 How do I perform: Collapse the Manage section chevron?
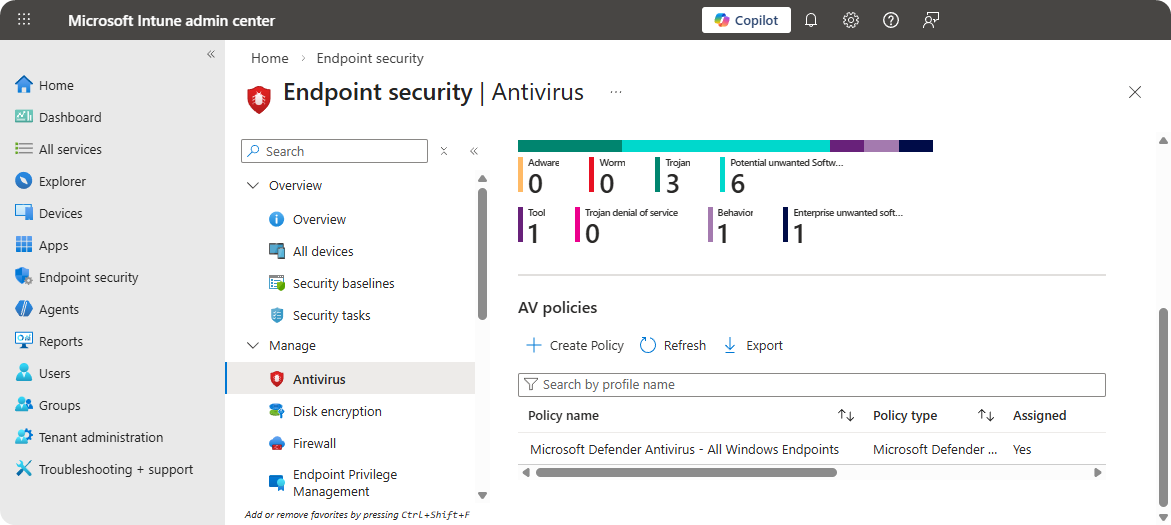pyautogui.click(x=251, y=346)
